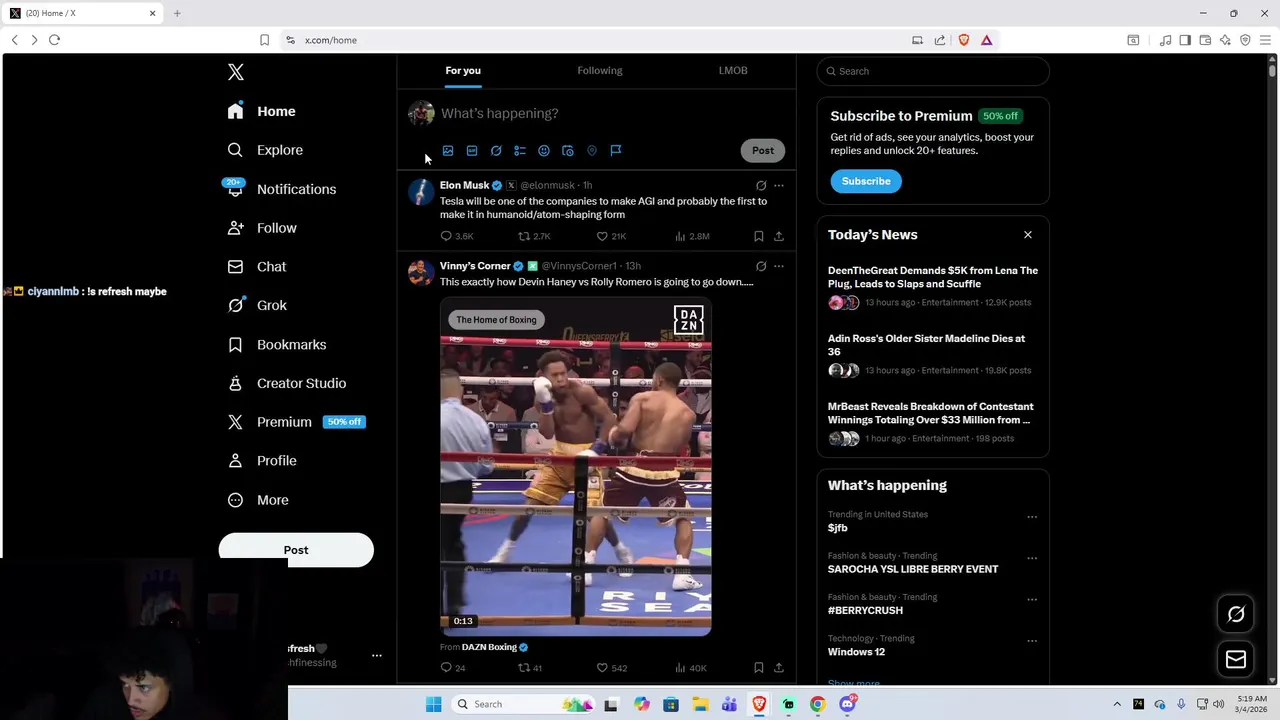Open more options for $jfb trend
Screen dimensions: 1280x720
point(1032,517)
